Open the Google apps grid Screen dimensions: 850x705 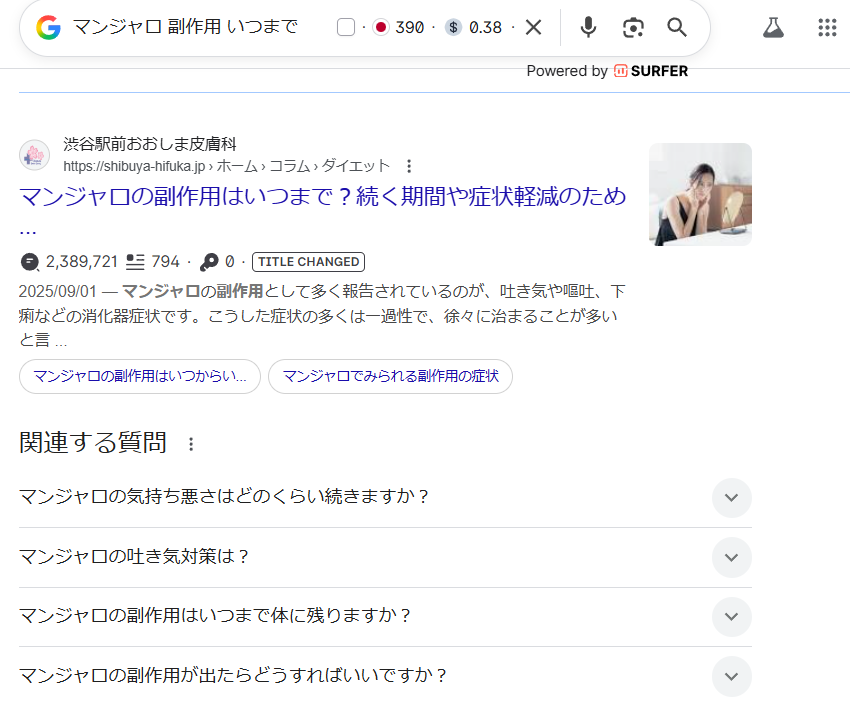[827, 27]
